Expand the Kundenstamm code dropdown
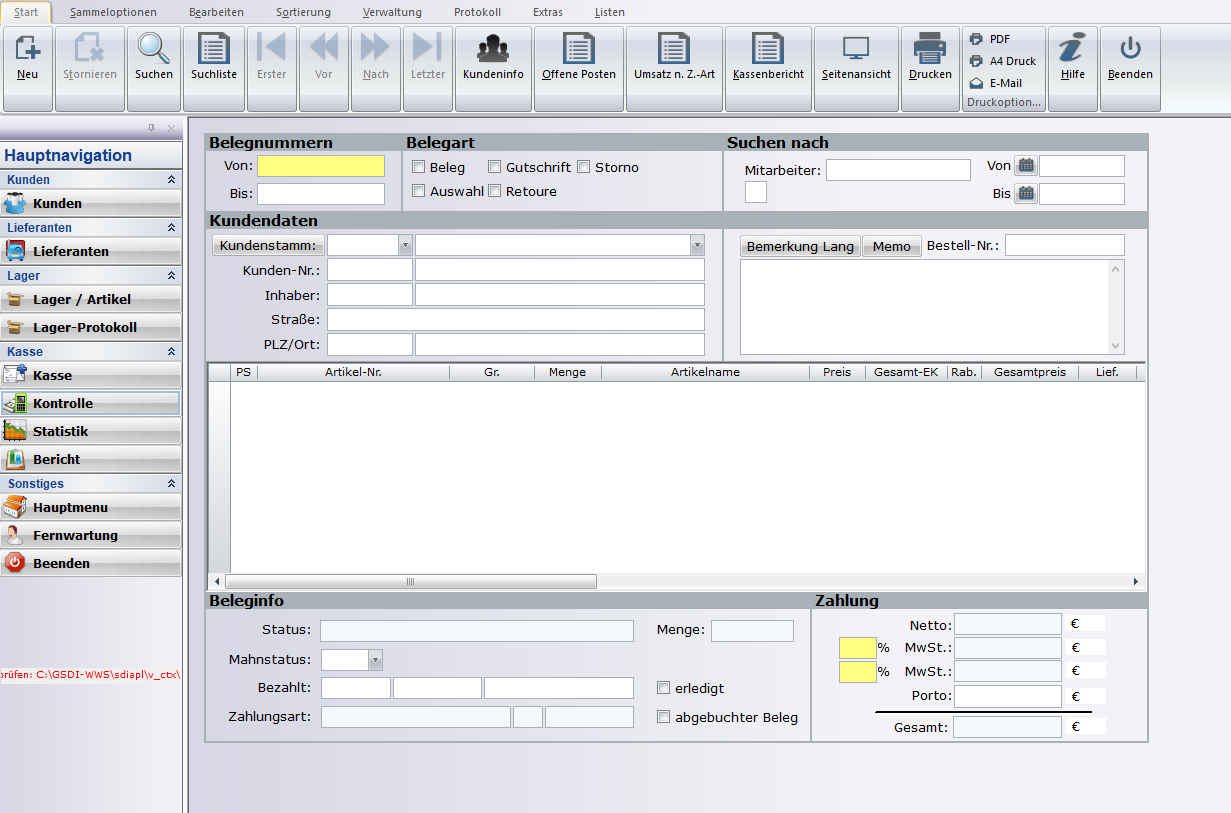The height and width of the screenshot is (813, 1231). (x=405, y=245)
